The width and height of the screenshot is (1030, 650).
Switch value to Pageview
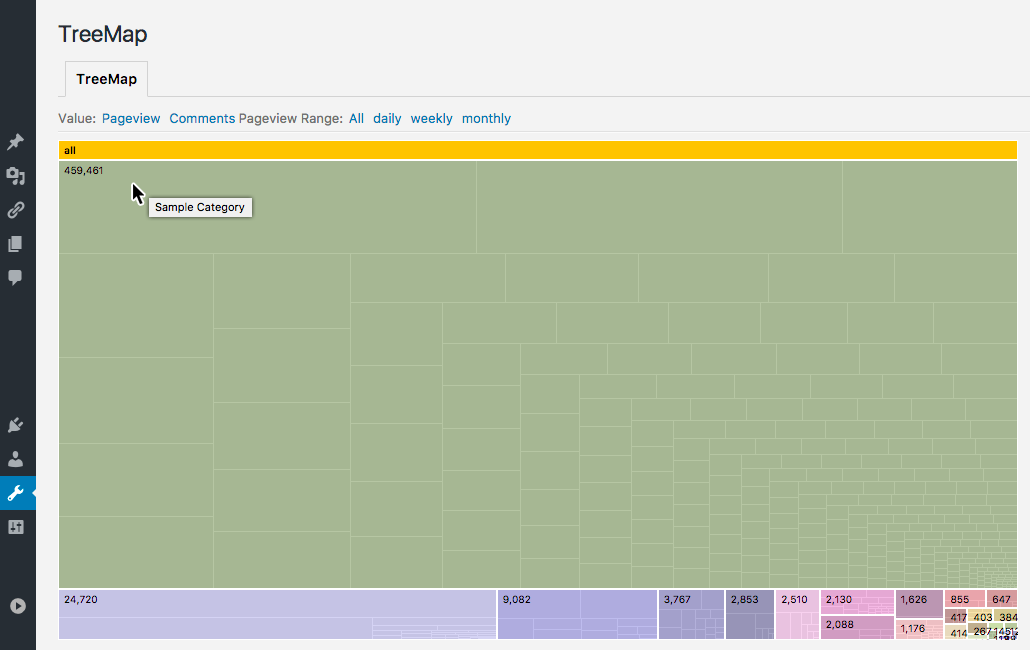[131, 118]
